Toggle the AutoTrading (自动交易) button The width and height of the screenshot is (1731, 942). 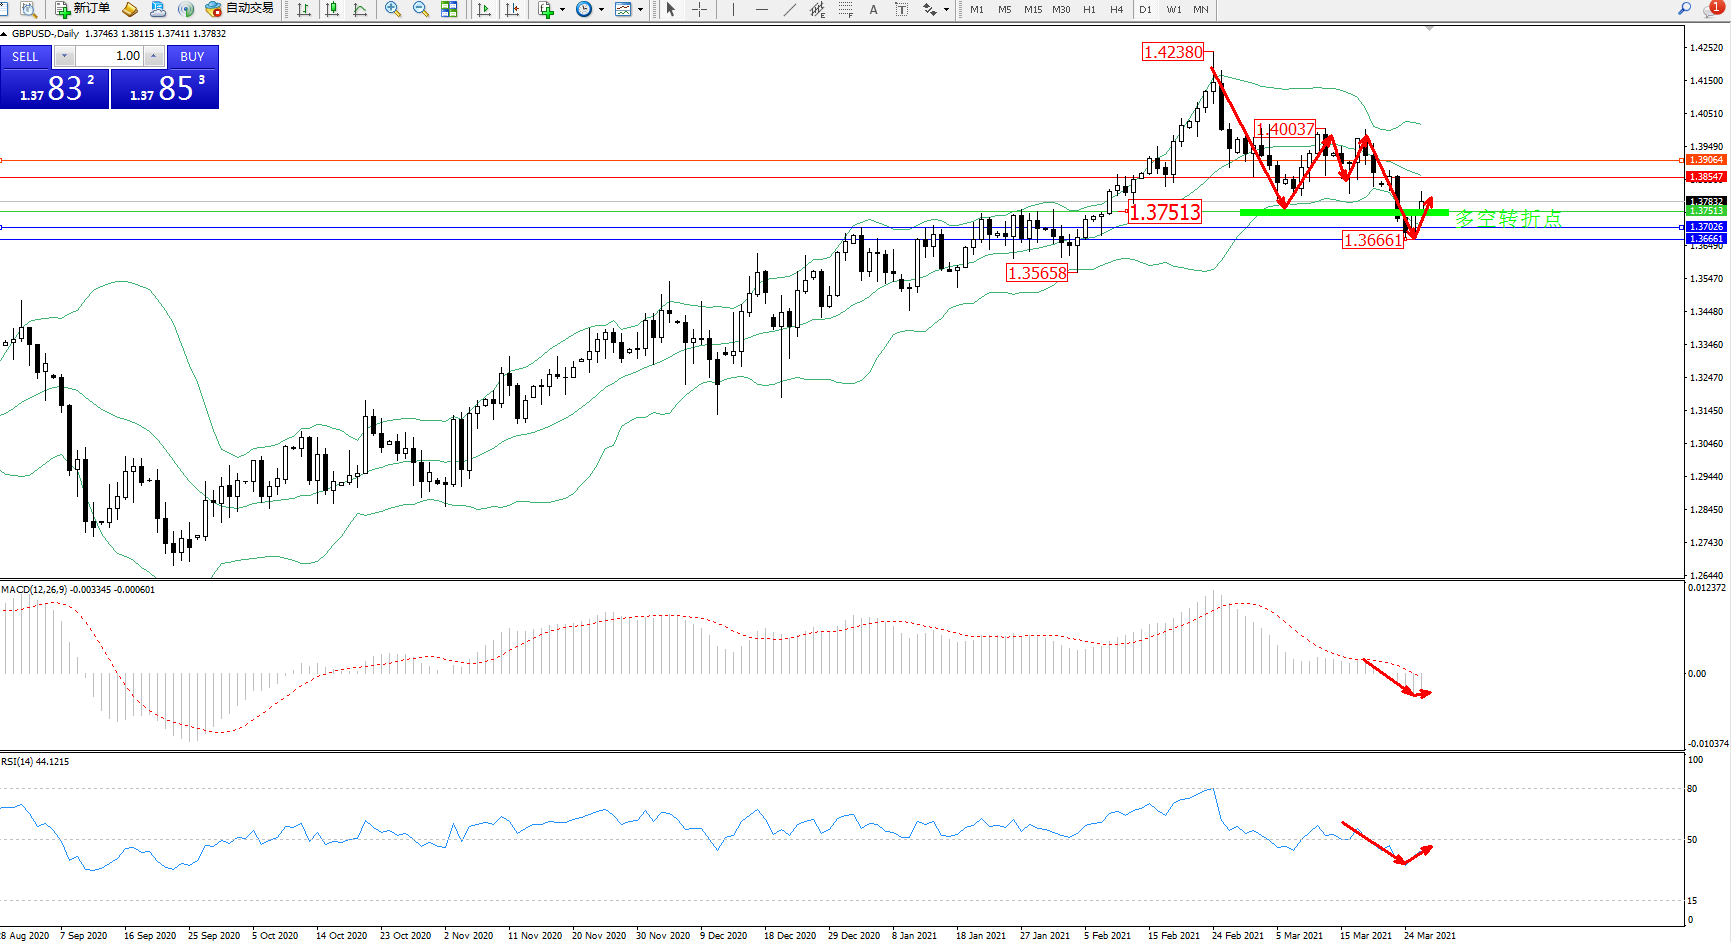[x=239, y=9]
